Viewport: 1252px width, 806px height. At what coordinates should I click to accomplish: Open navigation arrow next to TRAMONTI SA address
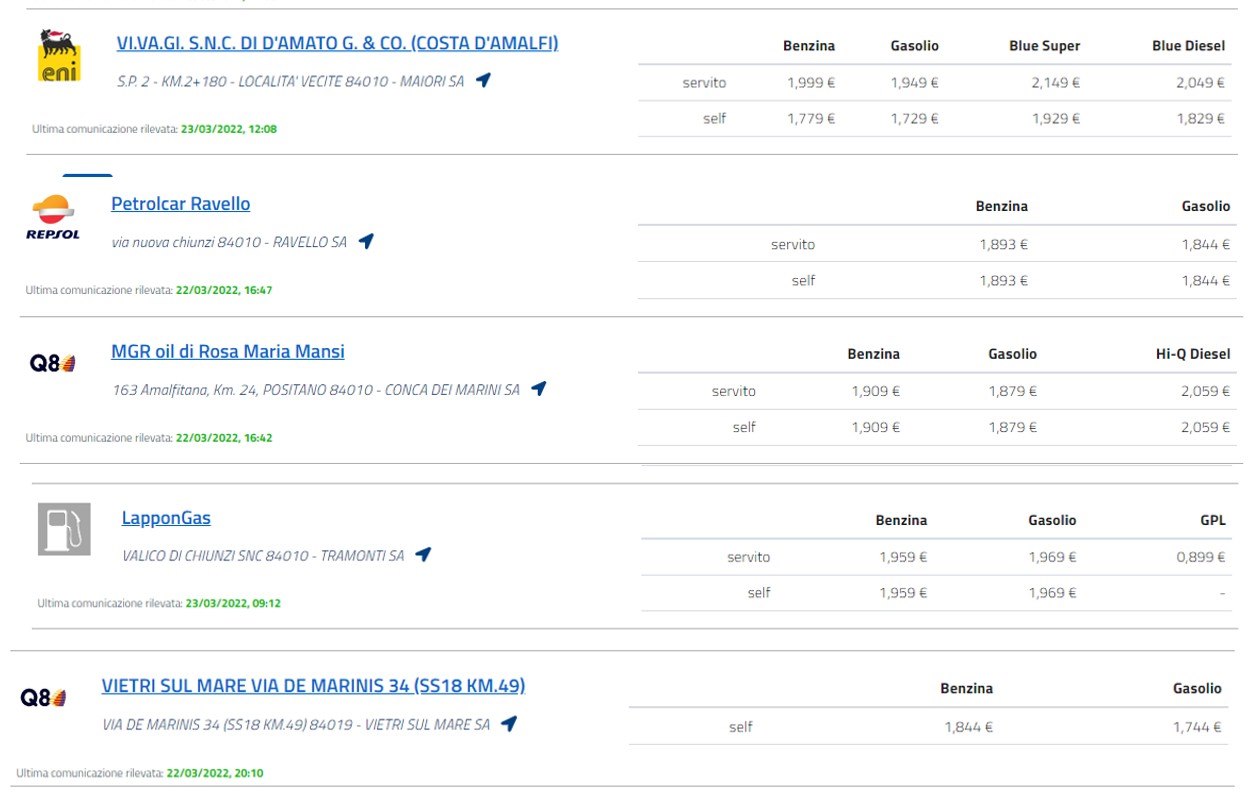point(423,554)
